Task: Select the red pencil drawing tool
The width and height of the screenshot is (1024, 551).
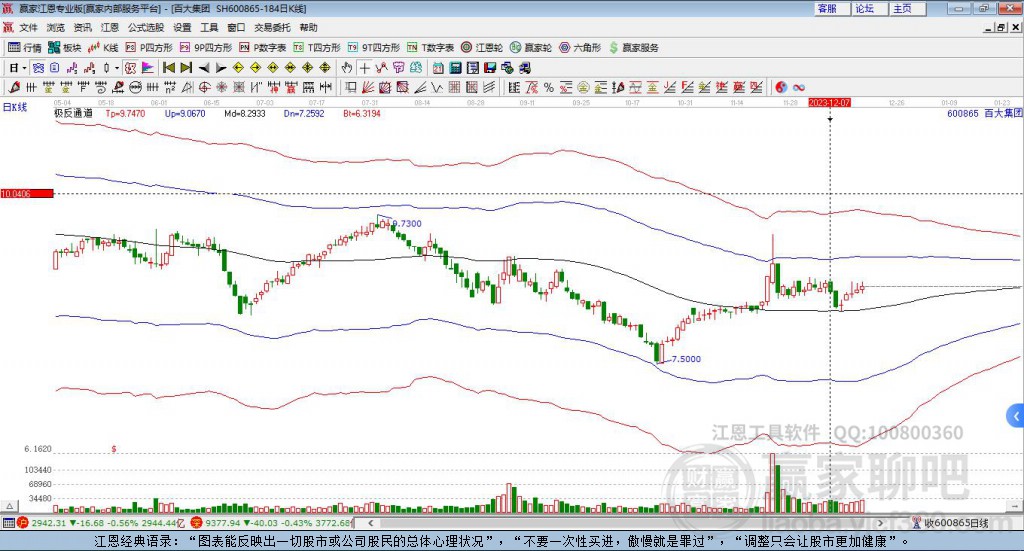Action: point(14,87)
